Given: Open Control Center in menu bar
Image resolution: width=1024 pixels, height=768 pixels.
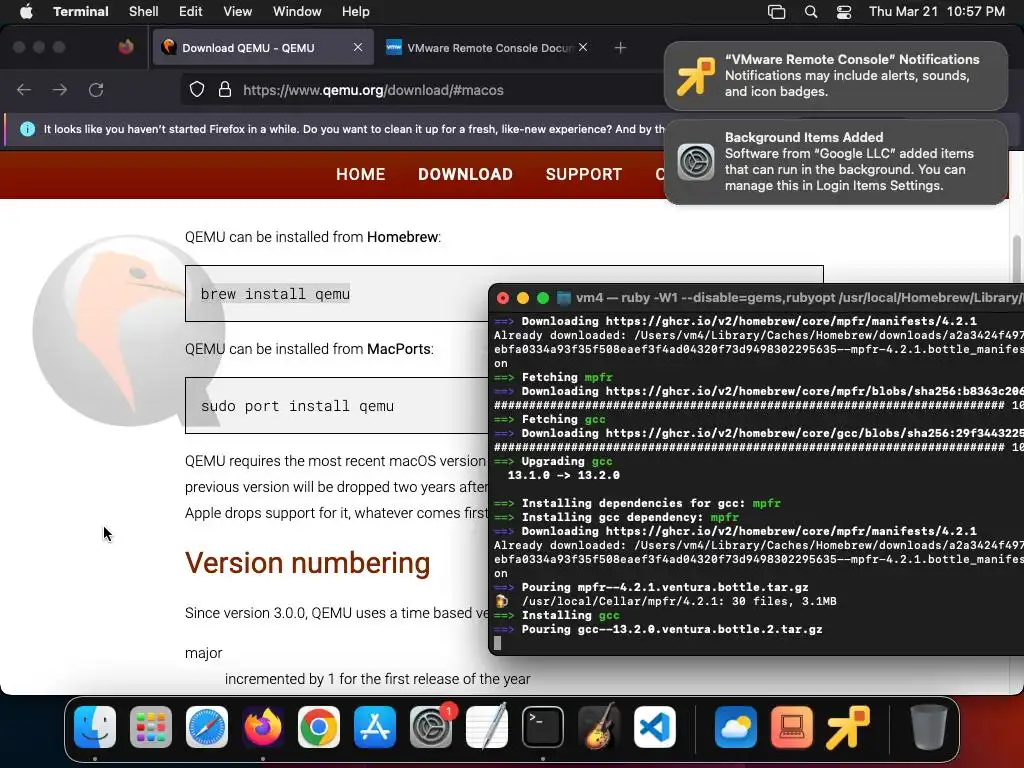Looking at the screenshot, I should [844, 12].
